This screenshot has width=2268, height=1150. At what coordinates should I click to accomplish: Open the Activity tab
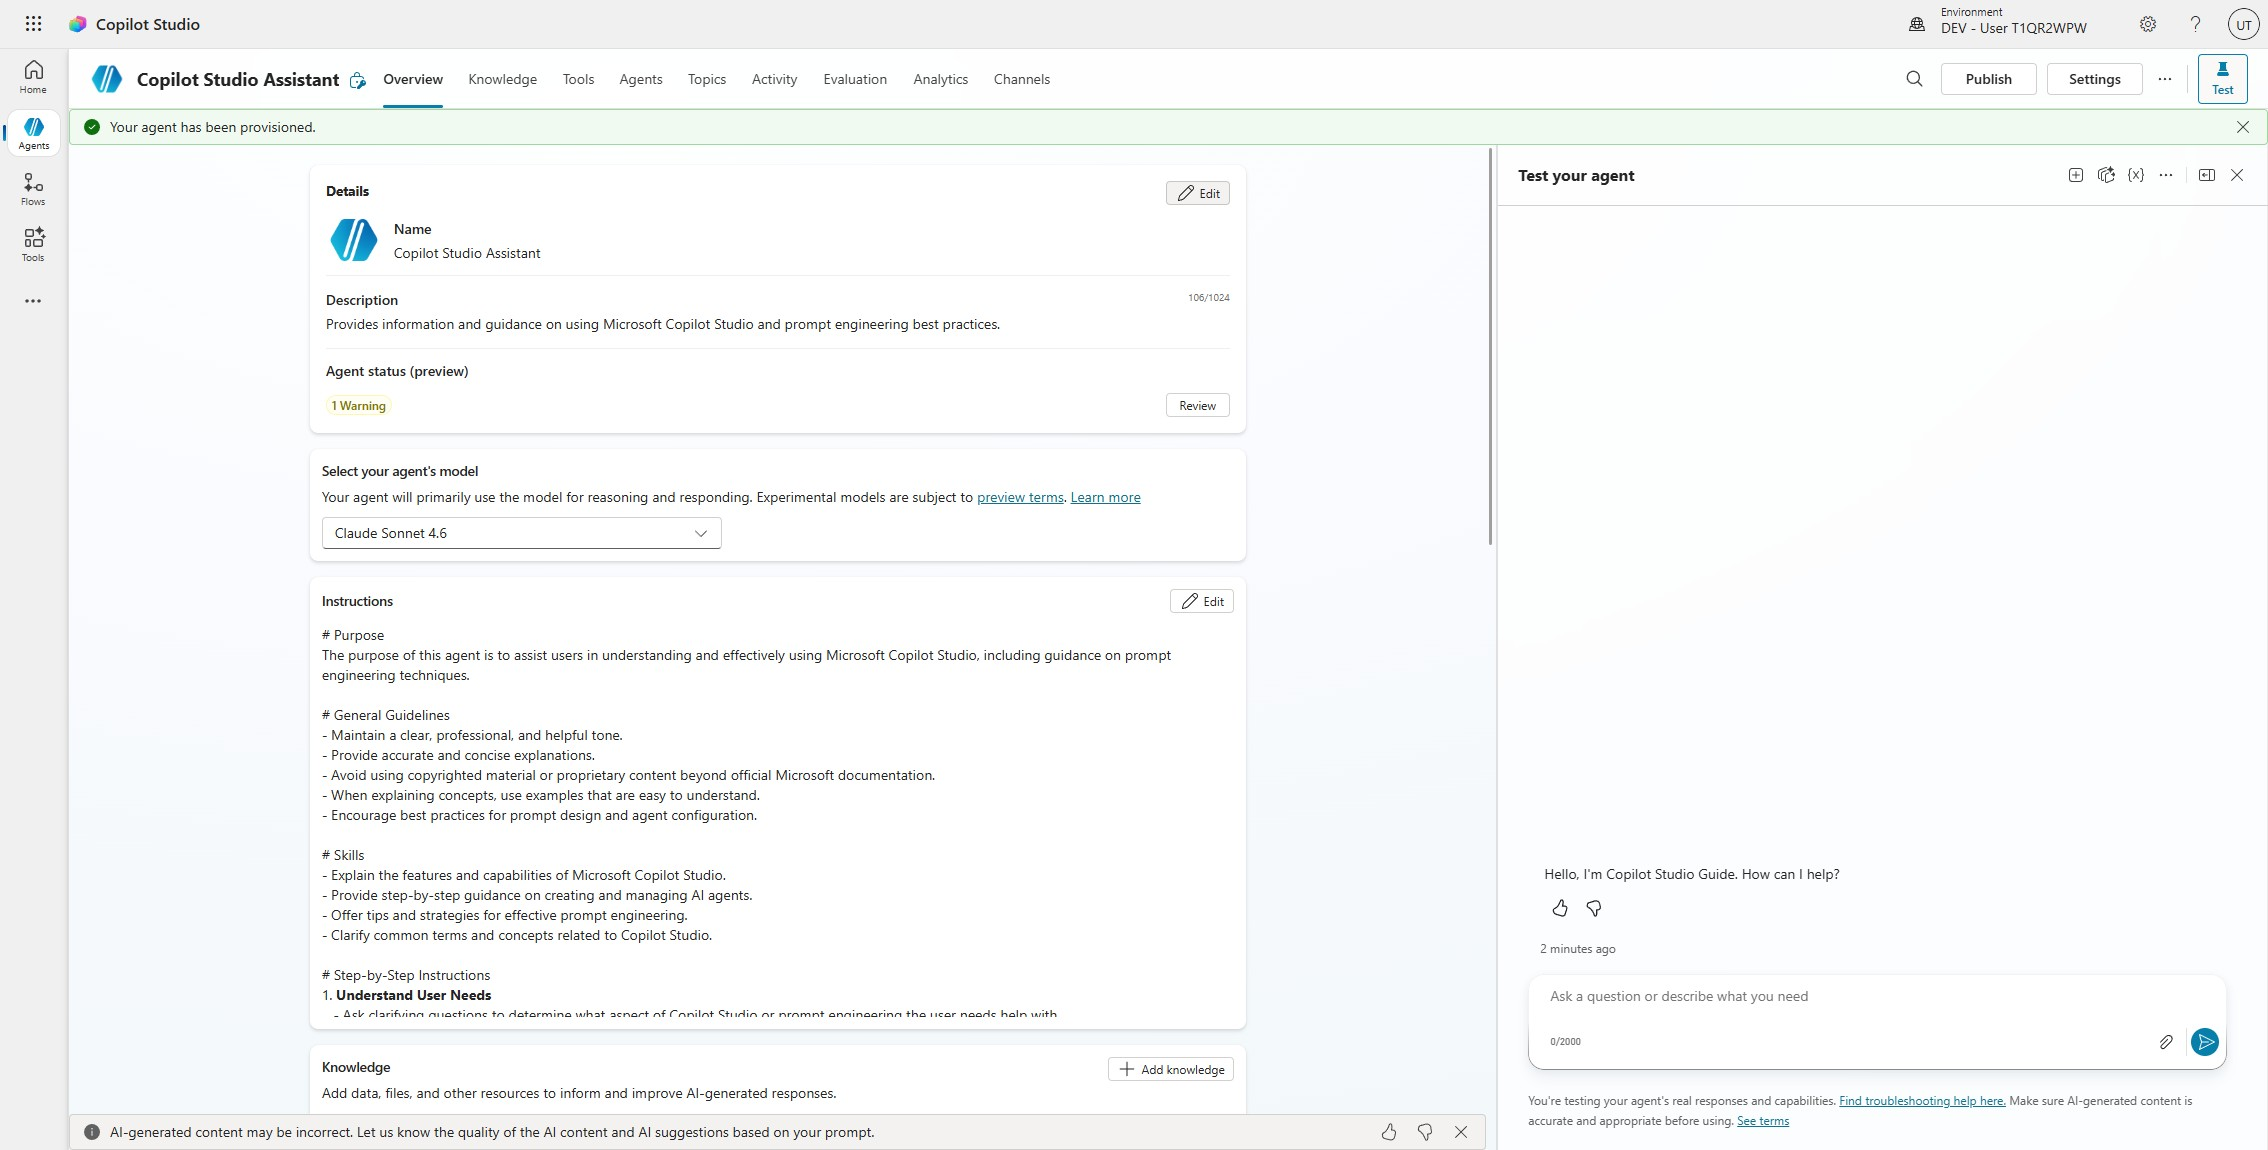775,79
